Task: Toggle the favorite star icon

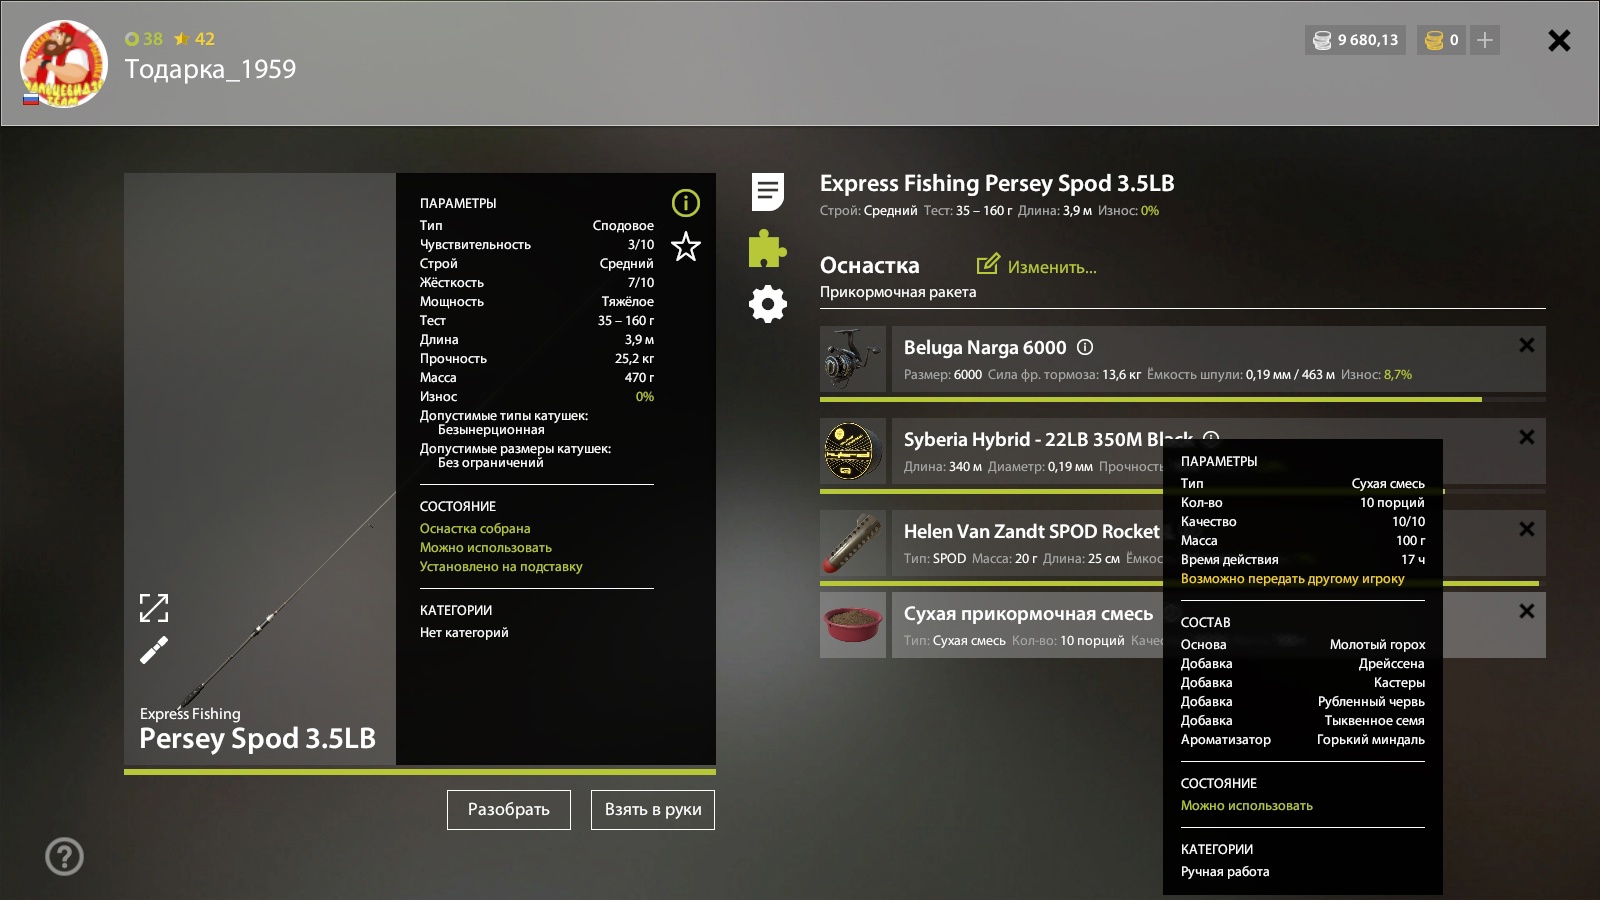Action: [x=686, y=246]
